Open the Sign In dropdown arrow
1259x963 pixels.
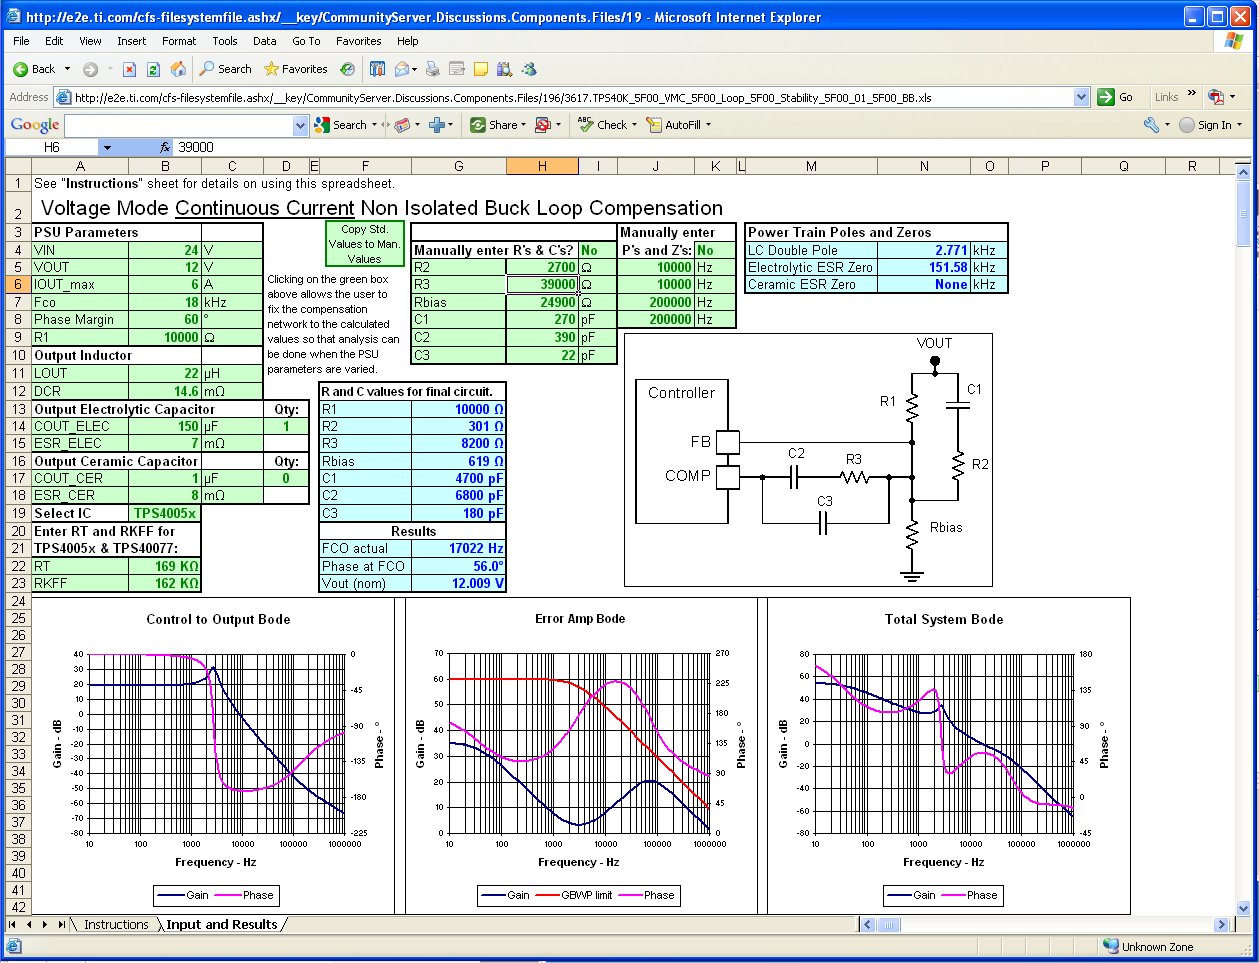click(1240, 125)
